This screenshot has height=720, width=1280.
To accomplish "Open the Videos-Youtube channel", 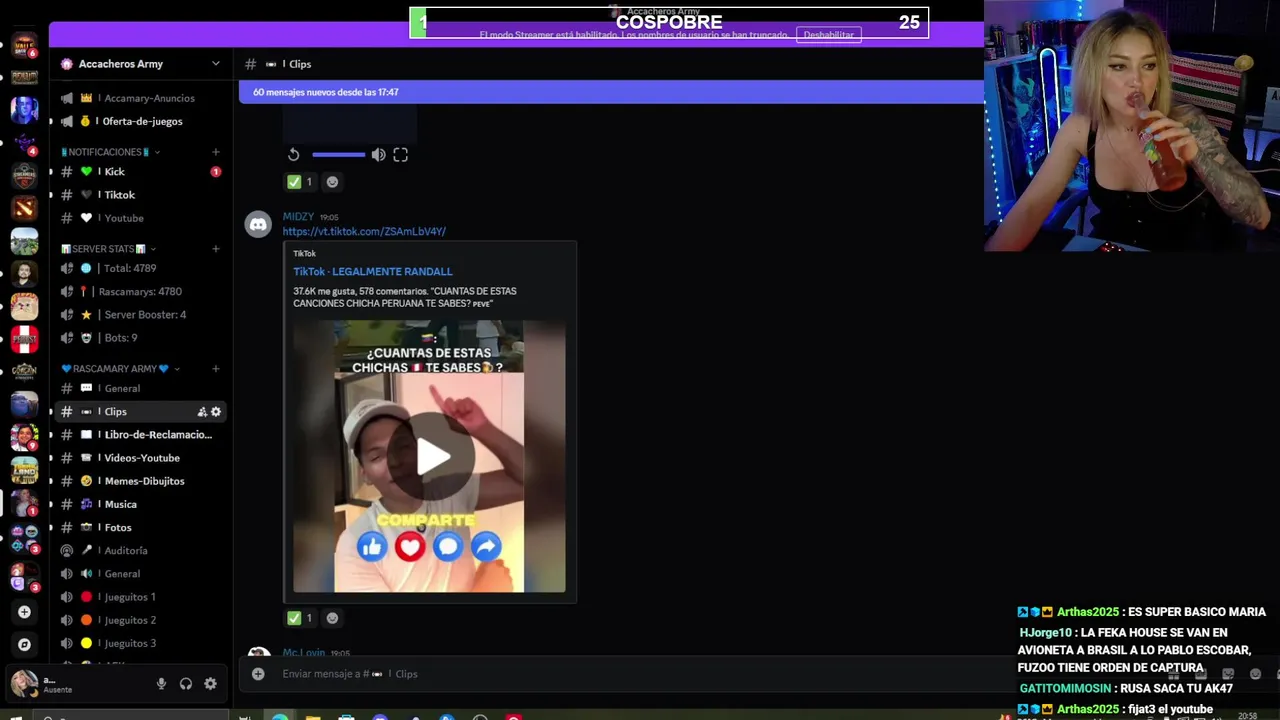I will 139,458.
